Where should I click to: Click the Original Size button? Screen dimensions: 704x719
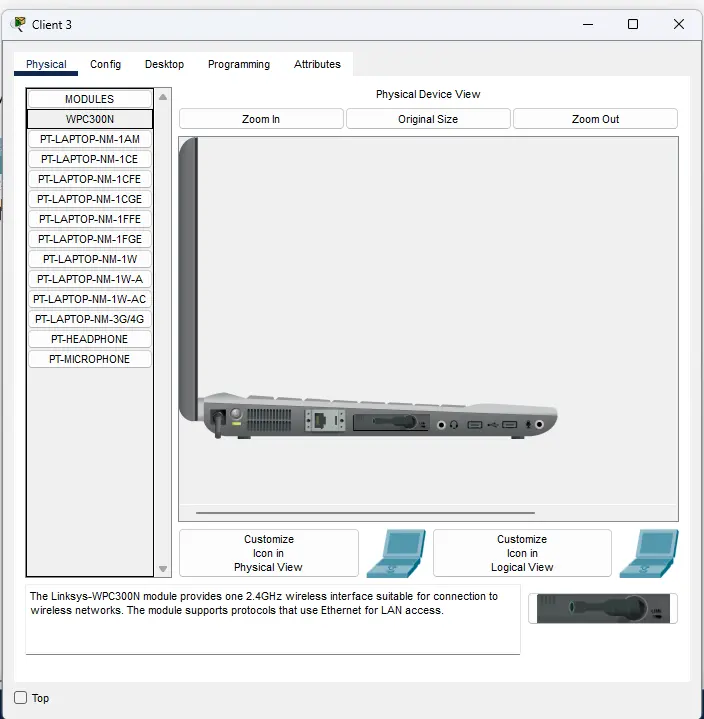(428, 119)
